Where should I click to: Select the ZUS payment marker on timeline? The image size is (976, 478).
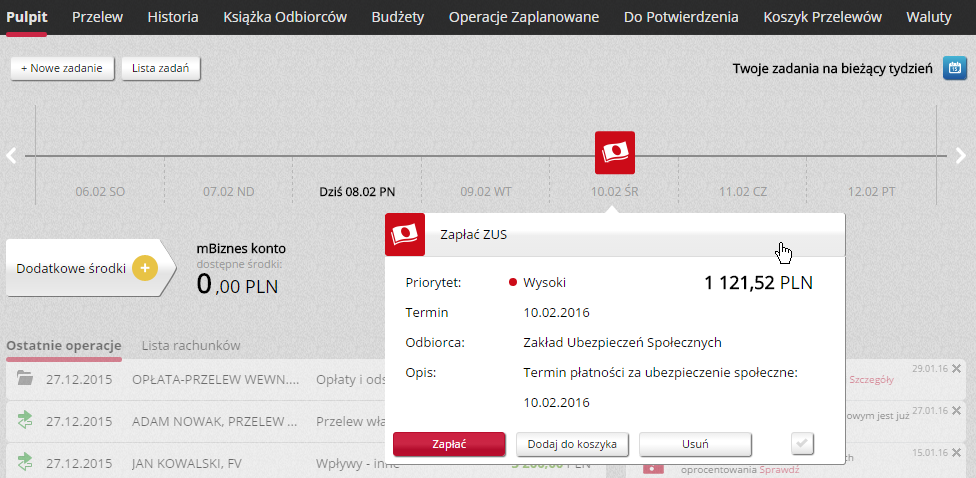tap(615, 152)
